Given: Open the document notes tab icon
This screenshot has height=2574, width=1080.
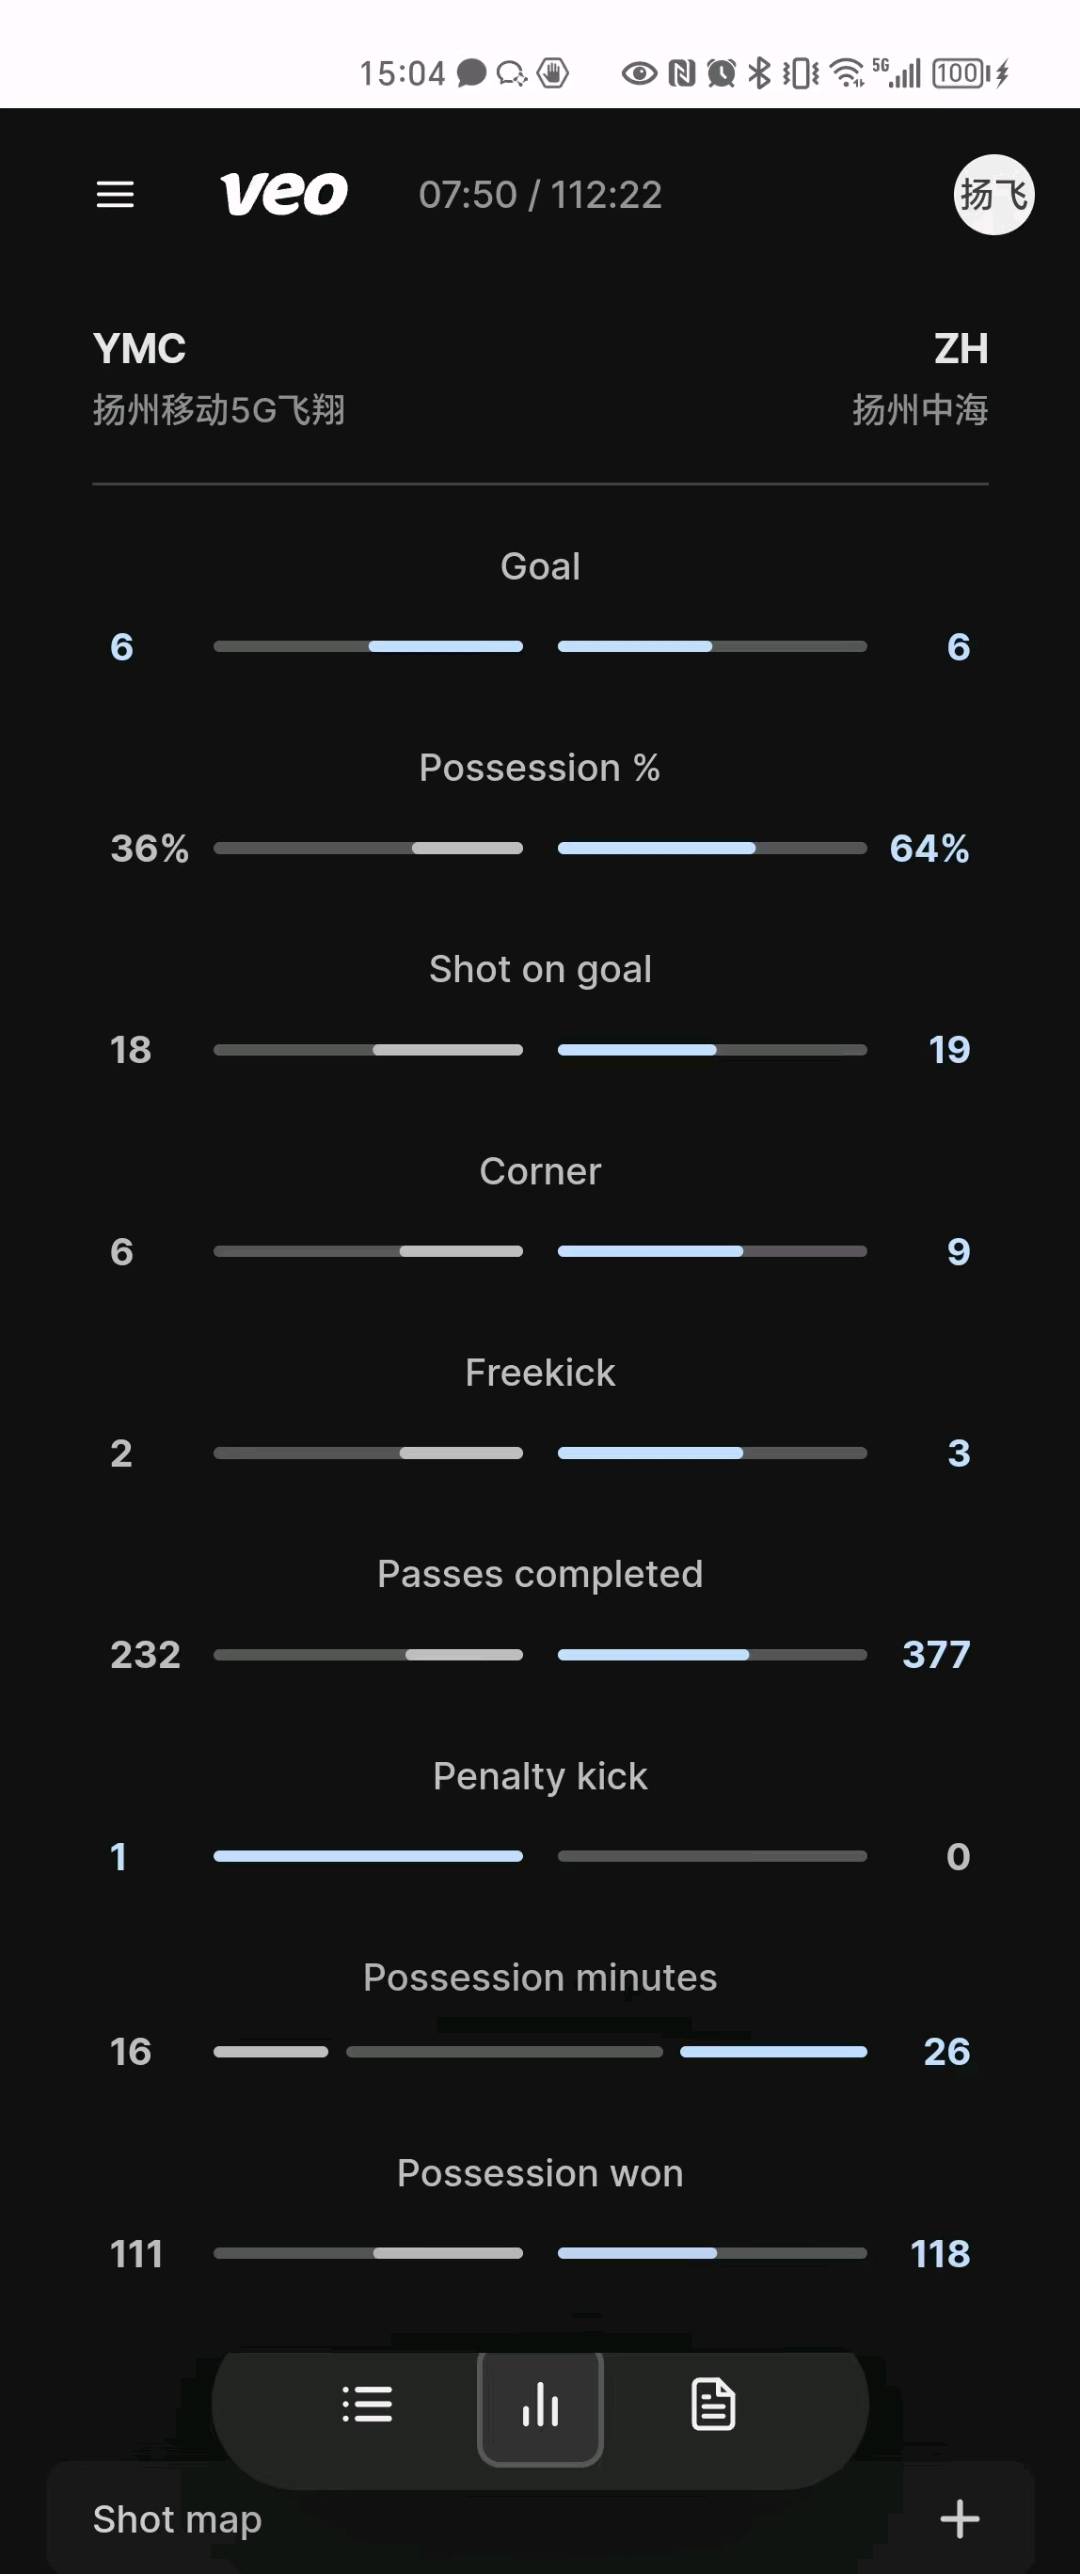Looking at the screenshot, I should click(713, 2404).
